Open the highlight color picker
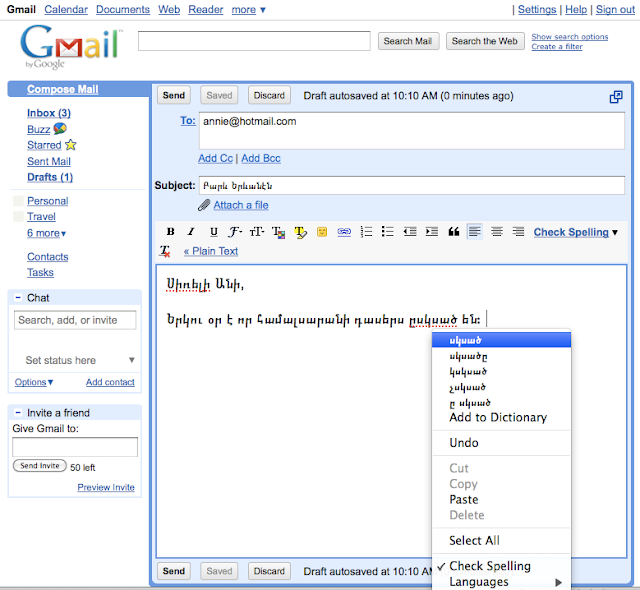640x590 pixels. (300, 232)
